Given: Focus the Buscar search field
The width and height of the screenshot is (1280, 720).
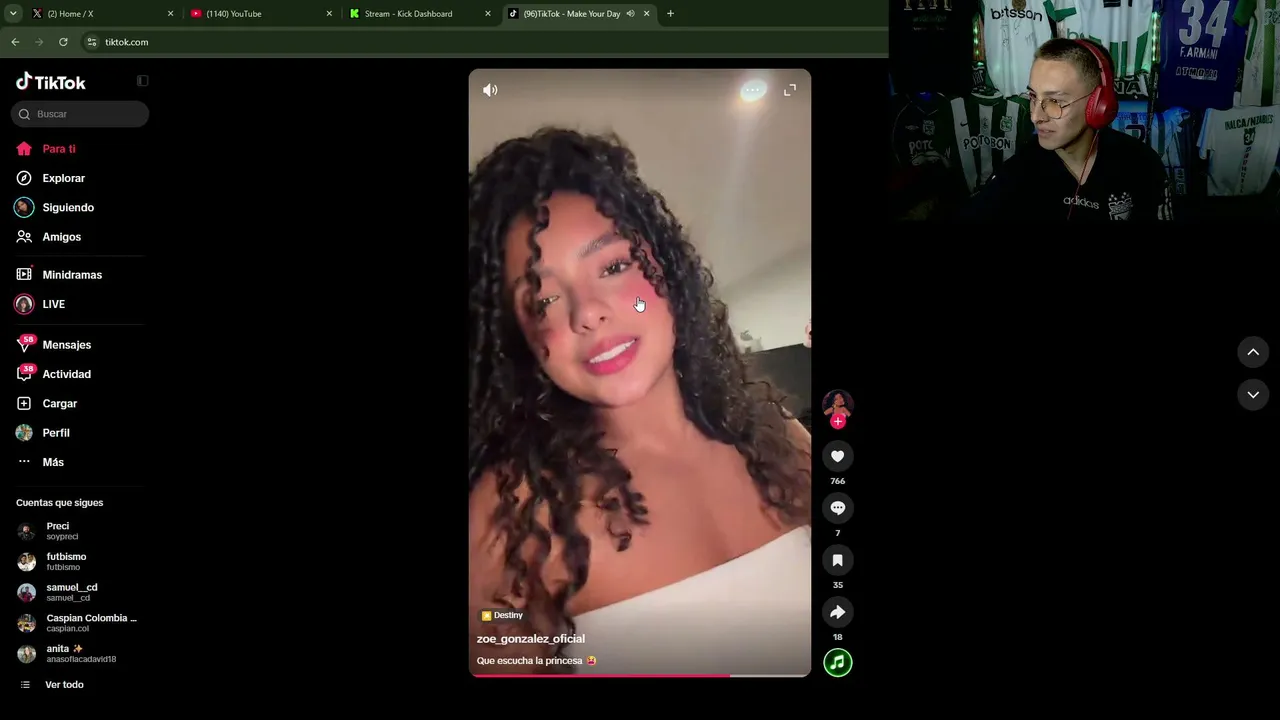Looking at the screenshot, I should (x=80, y=114).
